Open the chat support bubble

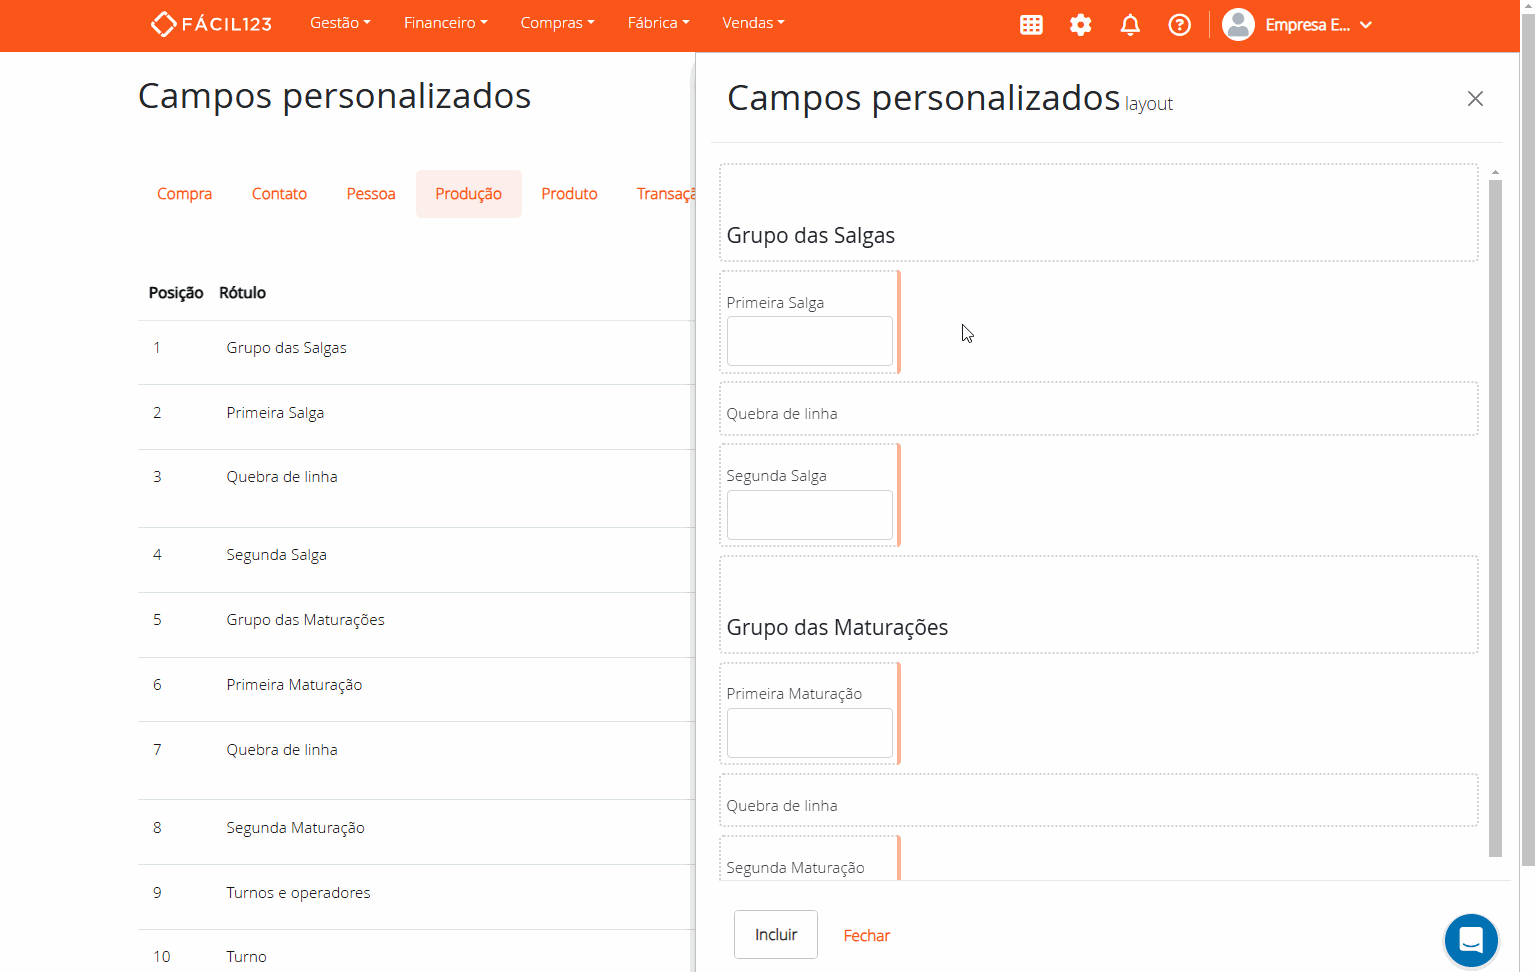1470,940
